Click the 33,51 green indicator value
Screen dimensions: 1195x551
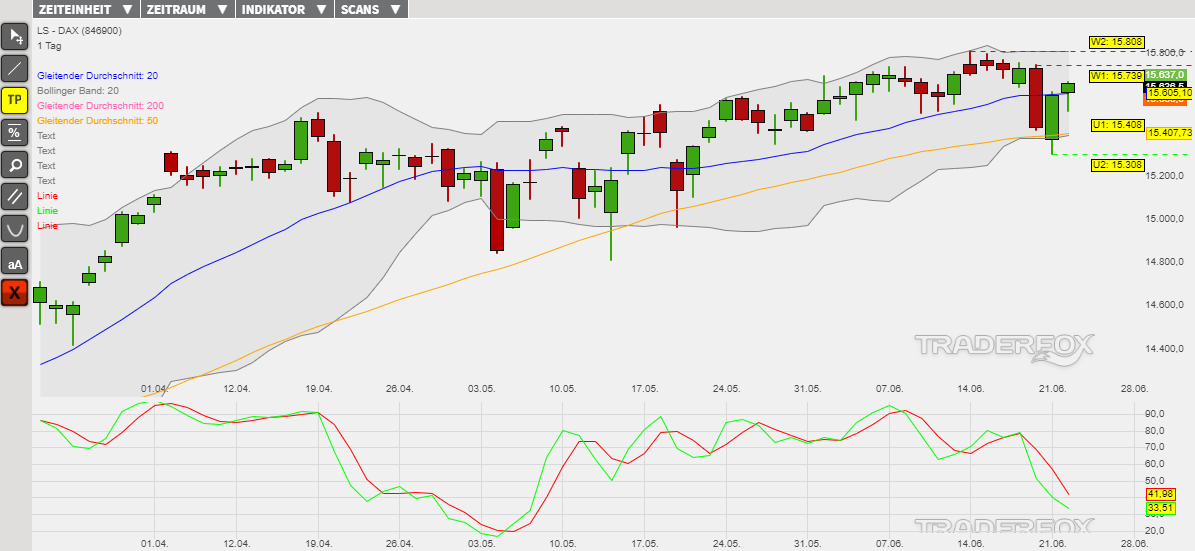[x=1161, y=508]
